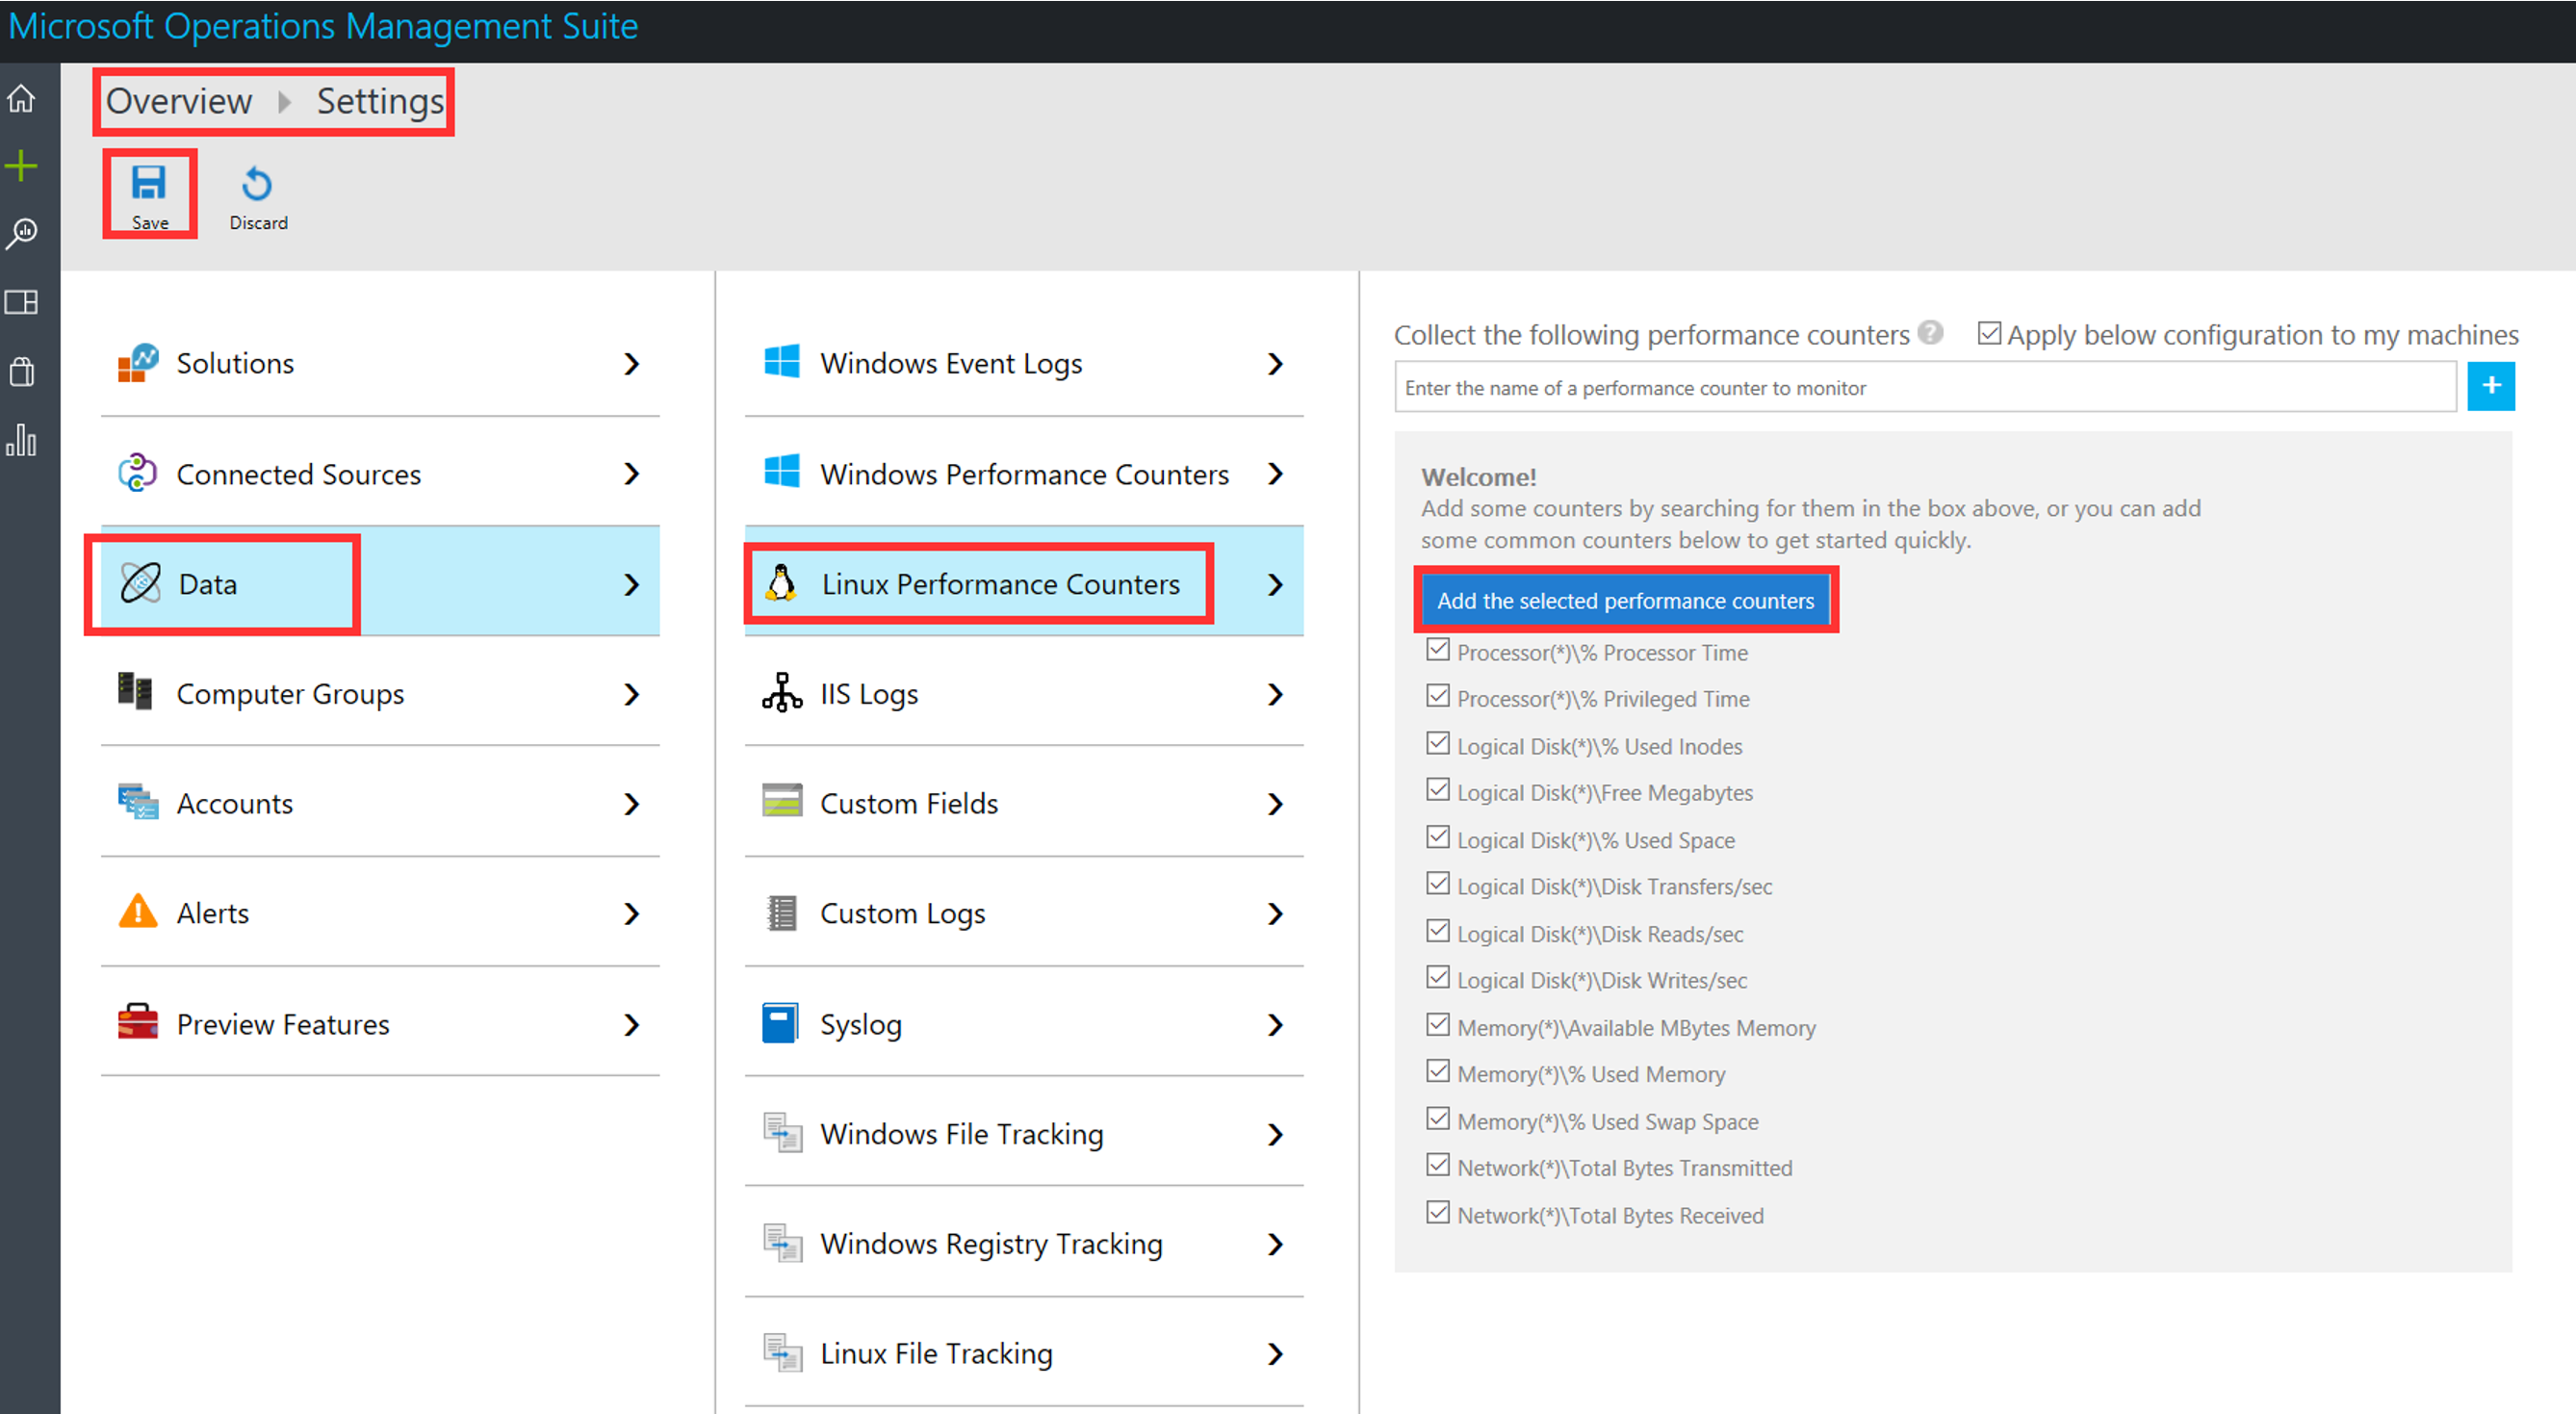Screen dimensions: 2576x1414
Task: Uncheck Logical Disk(*)\% Used Inodes counter
Action: 1438,744
